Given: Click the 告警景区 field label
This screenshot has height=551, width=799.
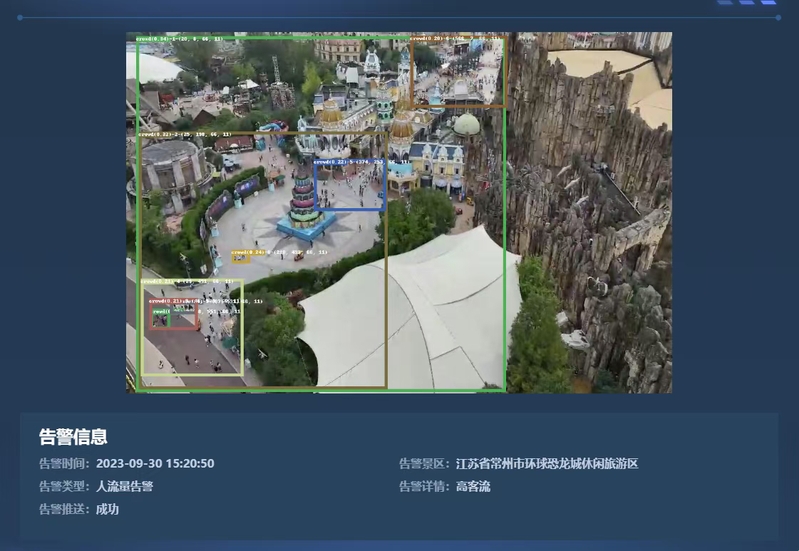Looking at the screenshot, I should 424,464.
